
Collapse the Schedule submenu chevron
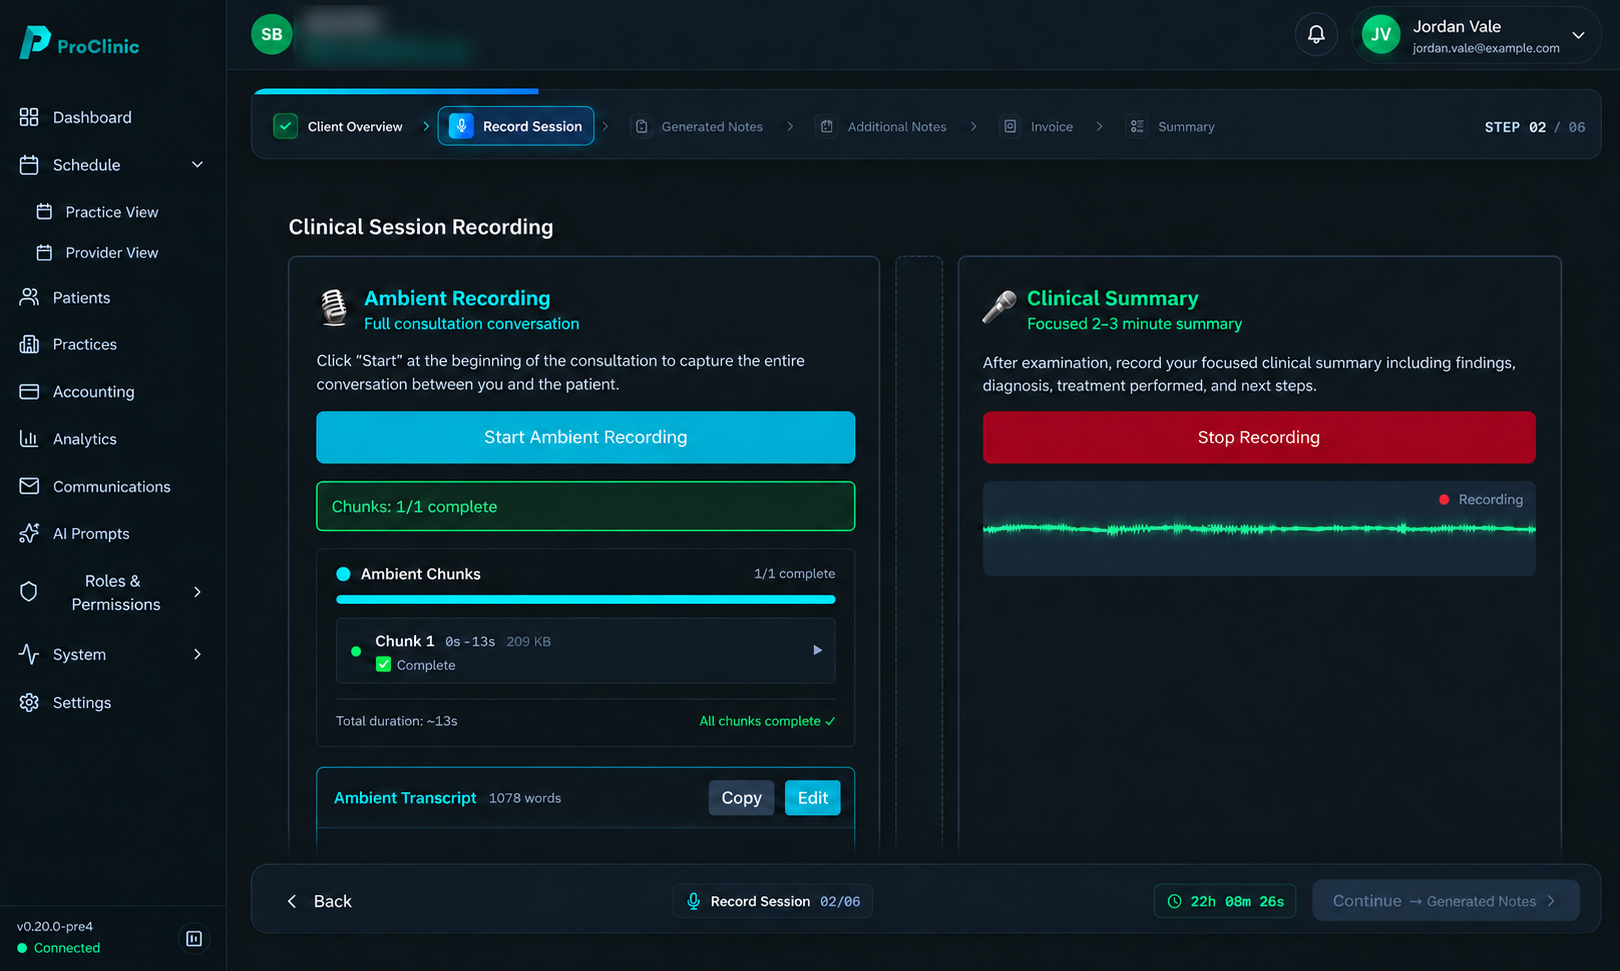(x=197, y=165)
